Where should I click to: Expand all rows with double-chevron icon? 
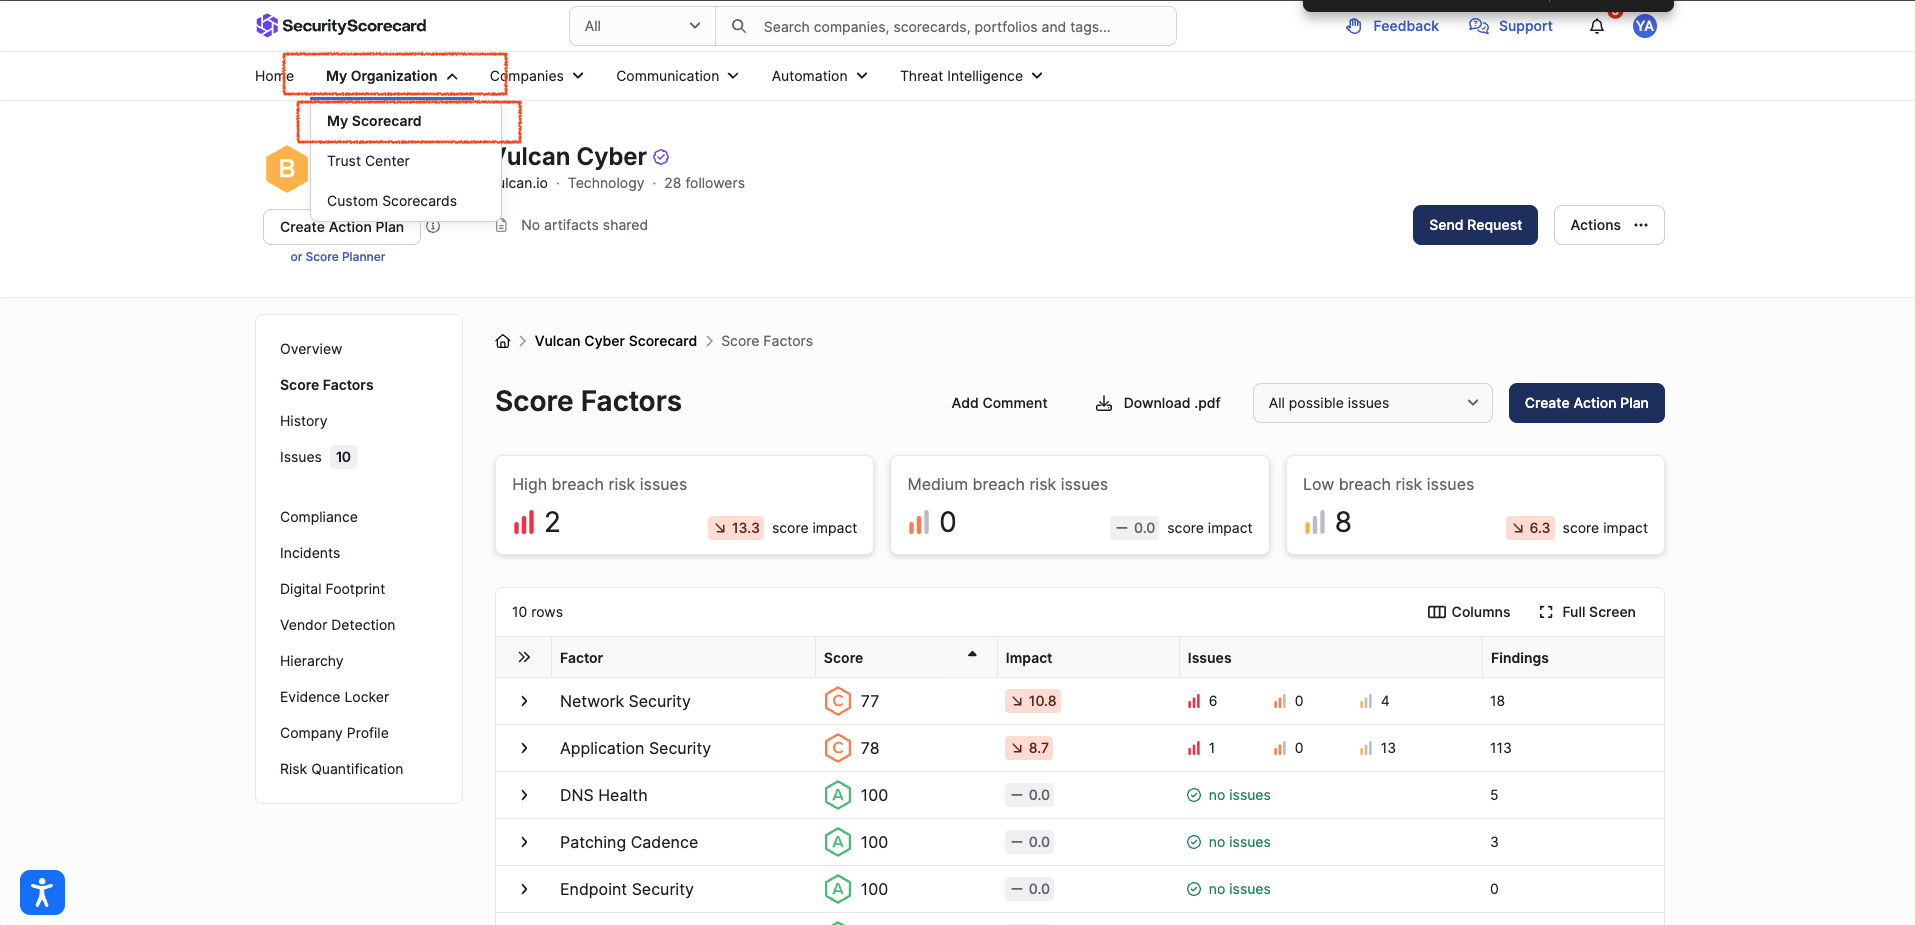click(524, 657)
